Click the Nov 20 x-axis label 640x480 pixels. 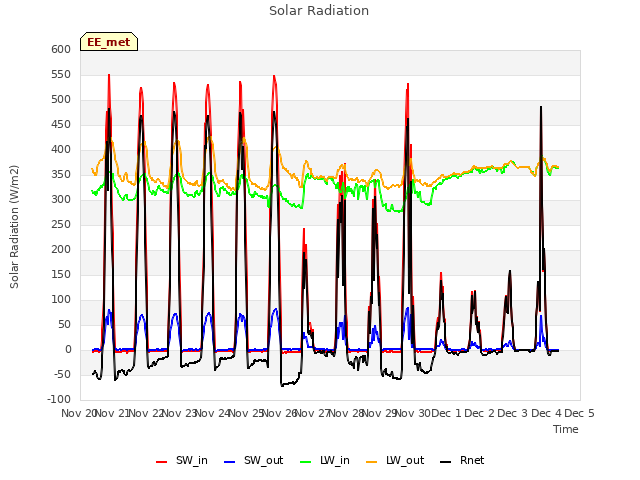pos(78,413)
